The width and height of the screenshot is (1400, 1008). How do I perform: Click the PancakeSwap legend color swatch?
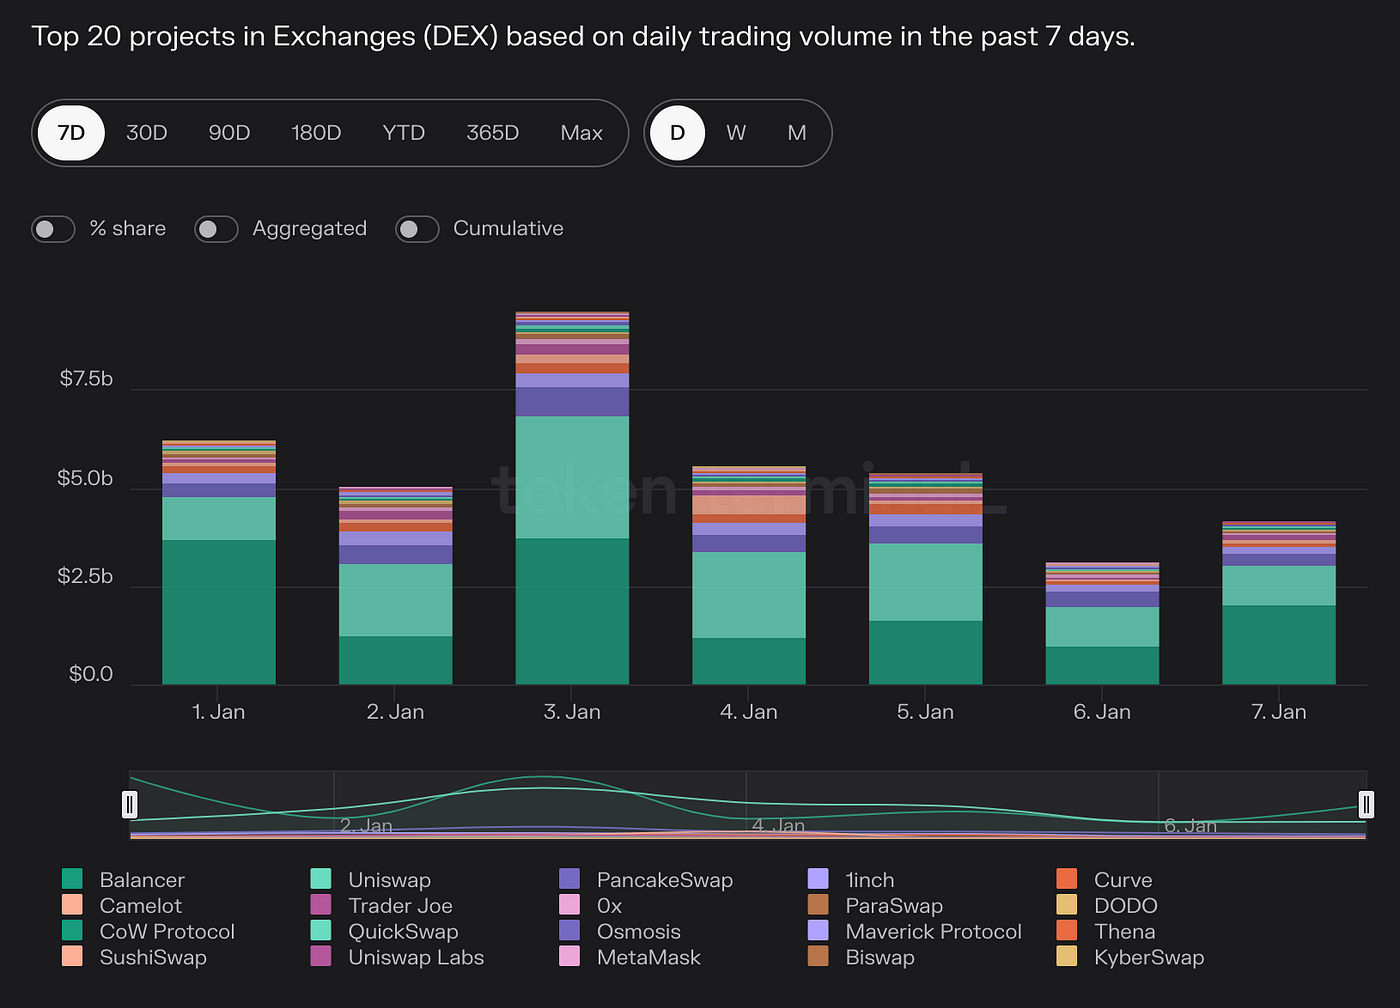pos(569,879)
